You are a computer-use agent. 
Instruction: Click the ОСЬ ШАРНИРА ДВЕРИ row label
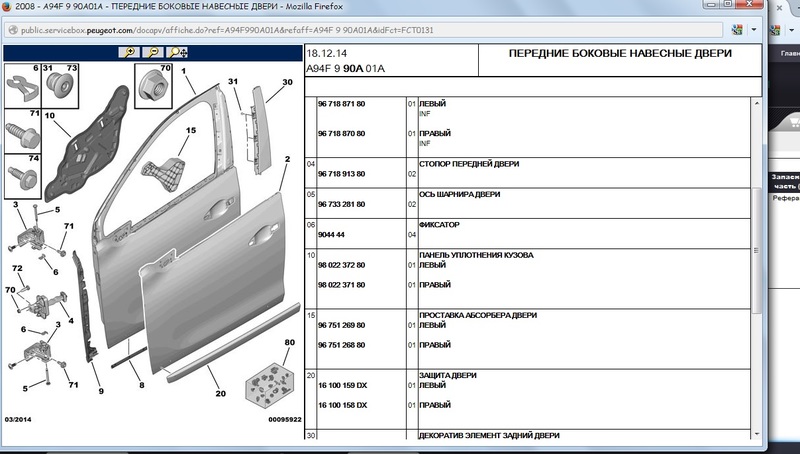[459, 194]
